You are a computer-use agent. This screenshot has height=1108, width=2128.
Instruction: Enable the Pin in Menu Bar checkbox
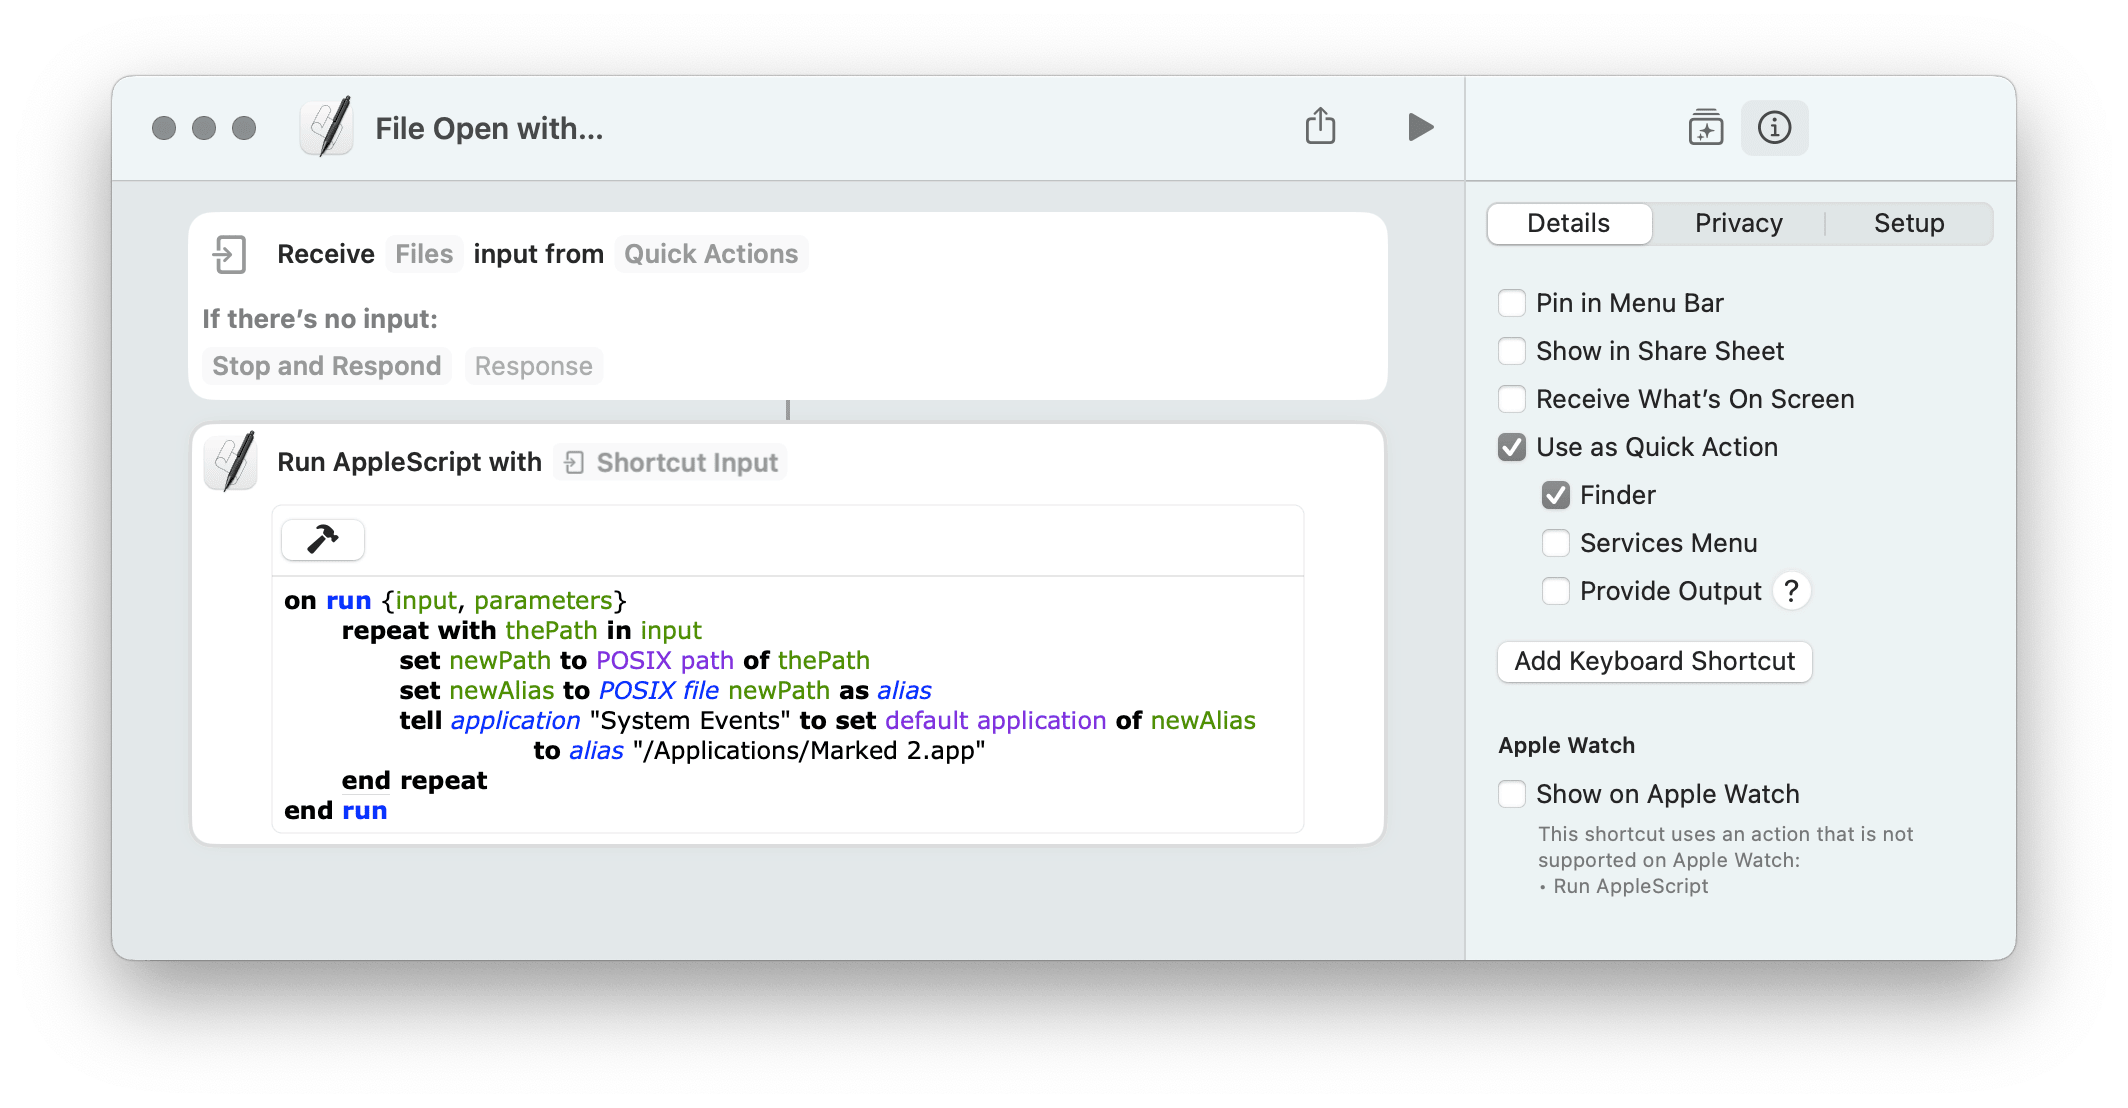1512,303
